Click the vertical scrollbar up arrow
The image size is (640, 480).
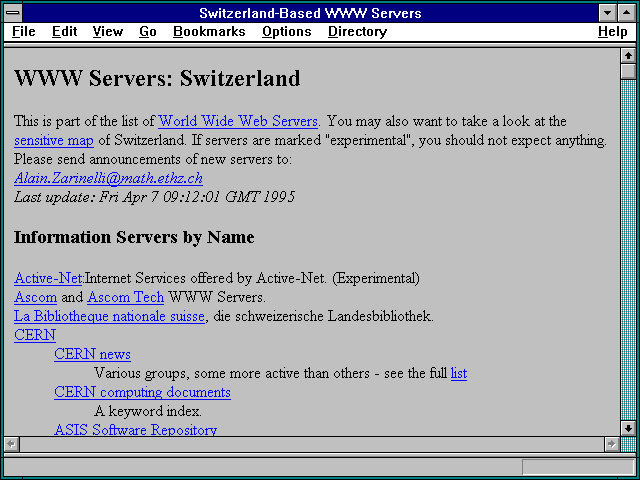click(x=628, y=56)
